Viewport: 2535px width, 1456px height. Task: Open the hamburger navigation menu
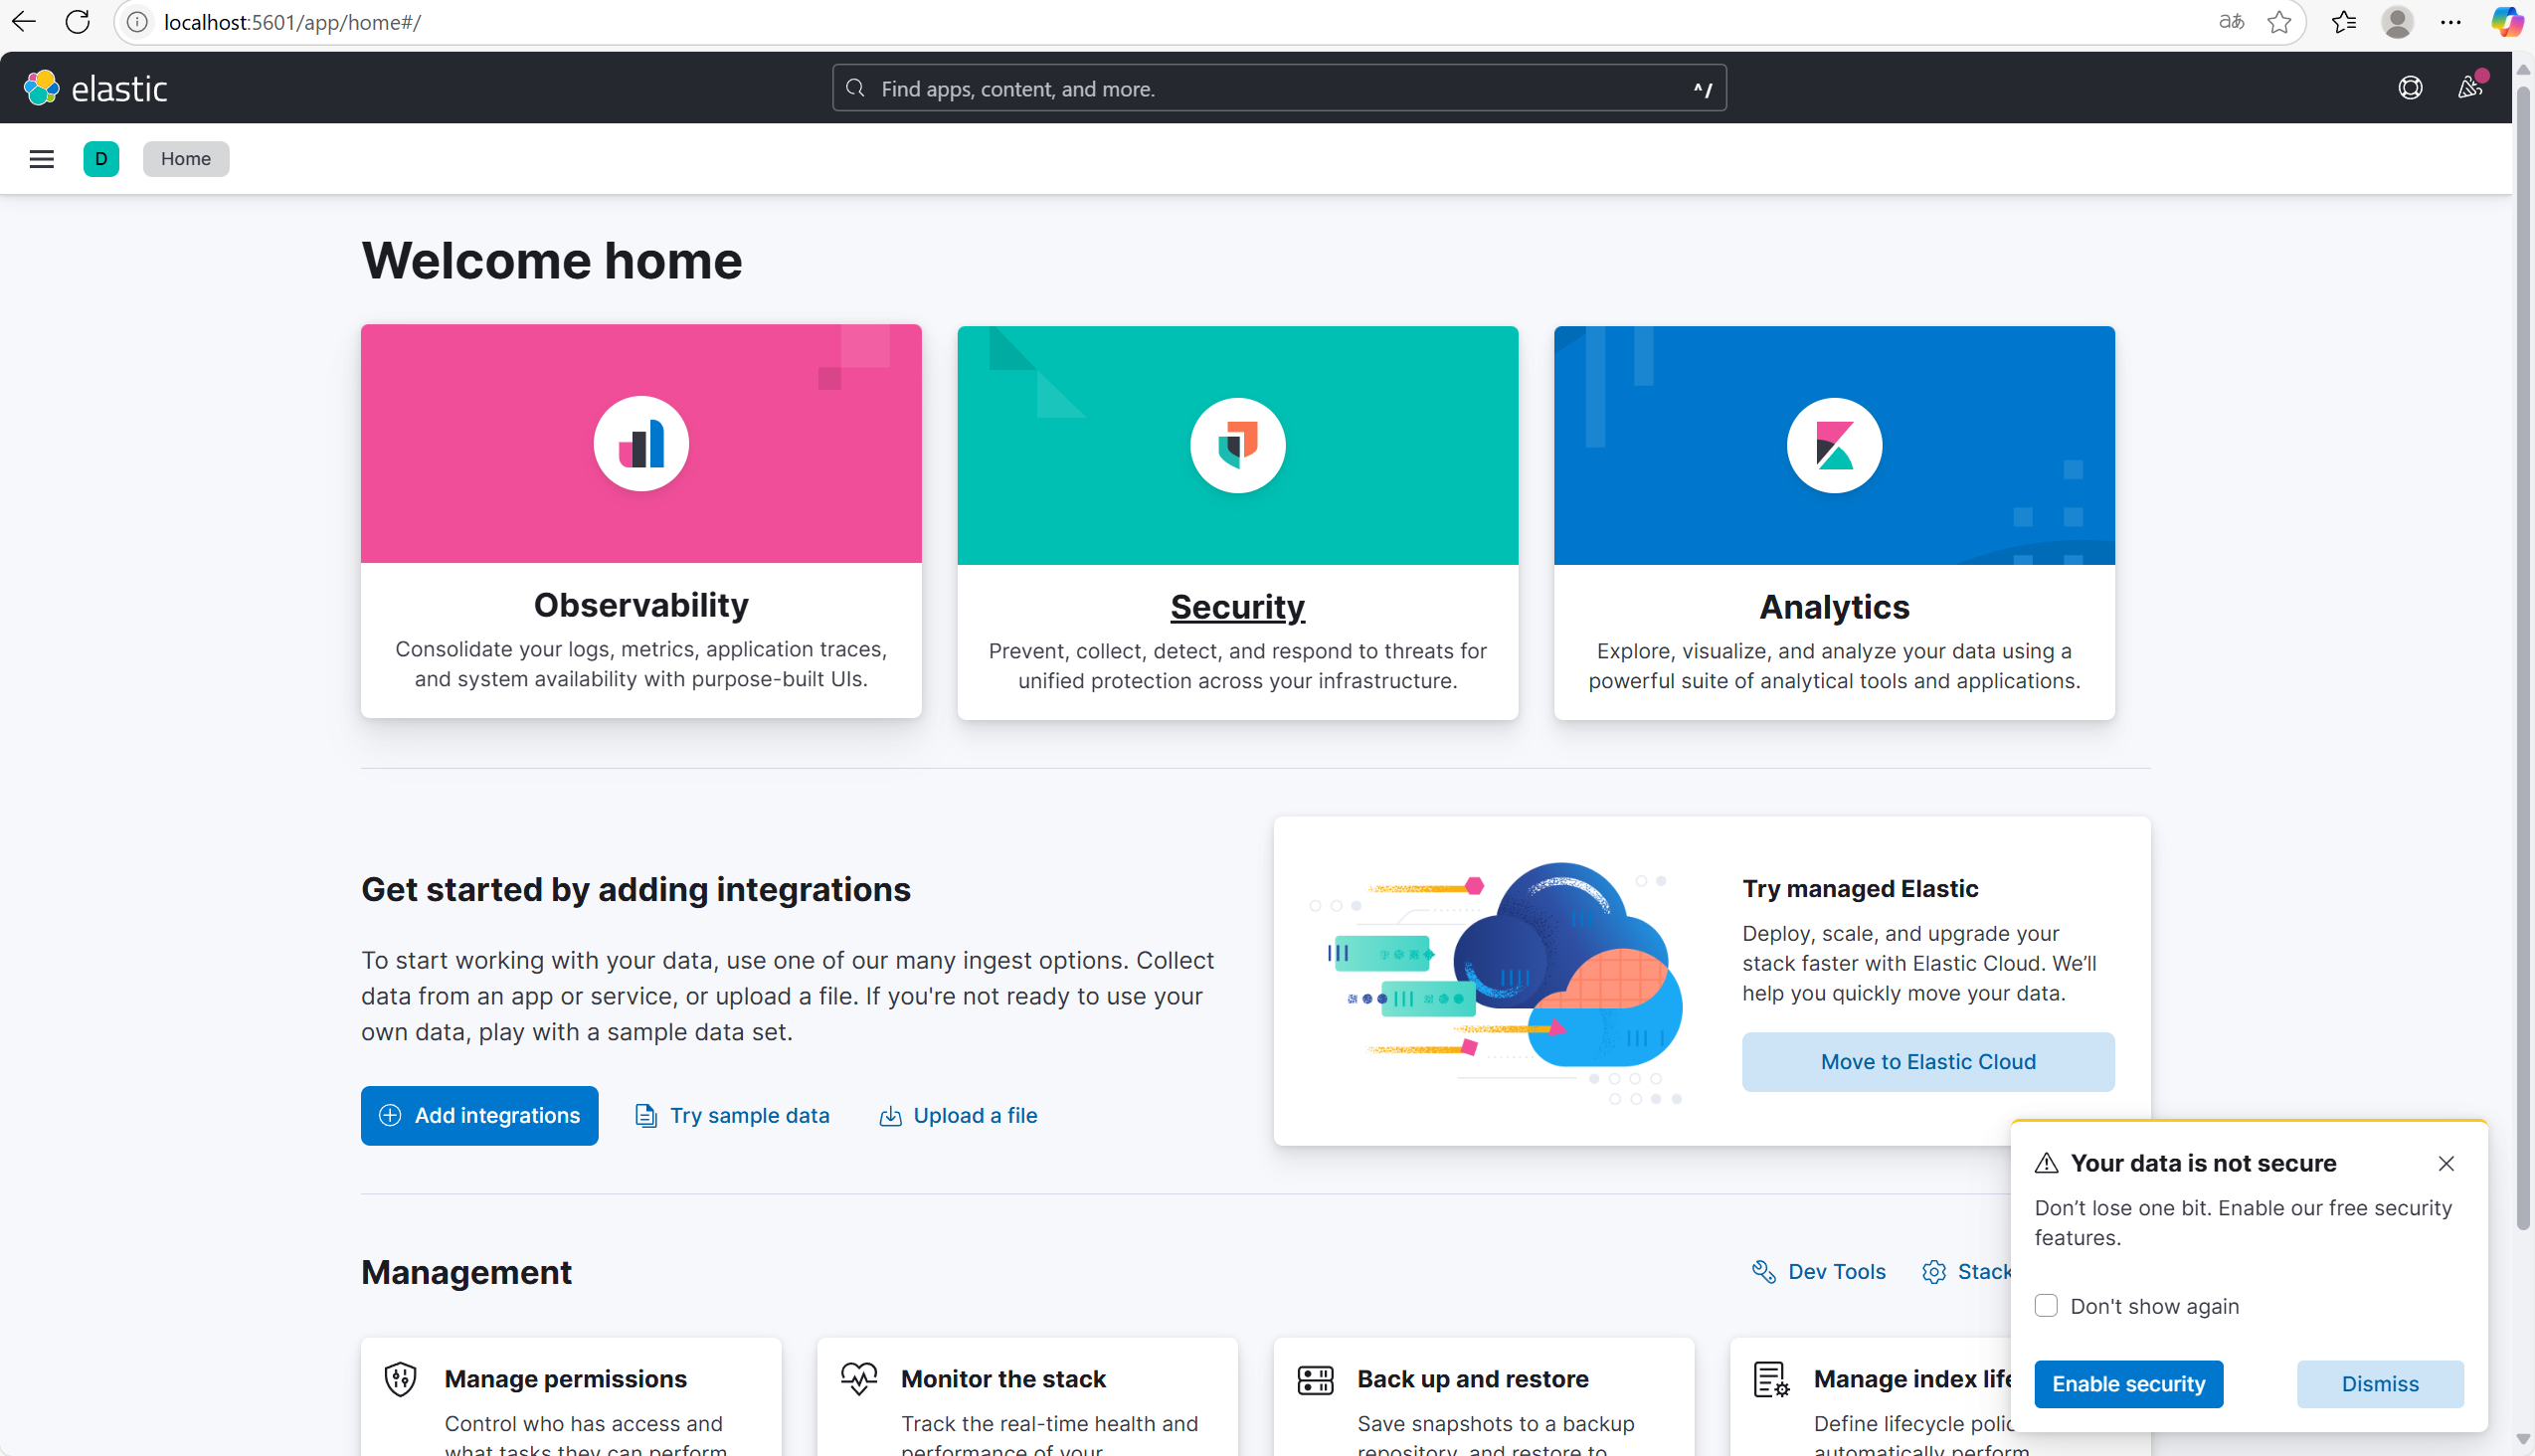[41, 159]
